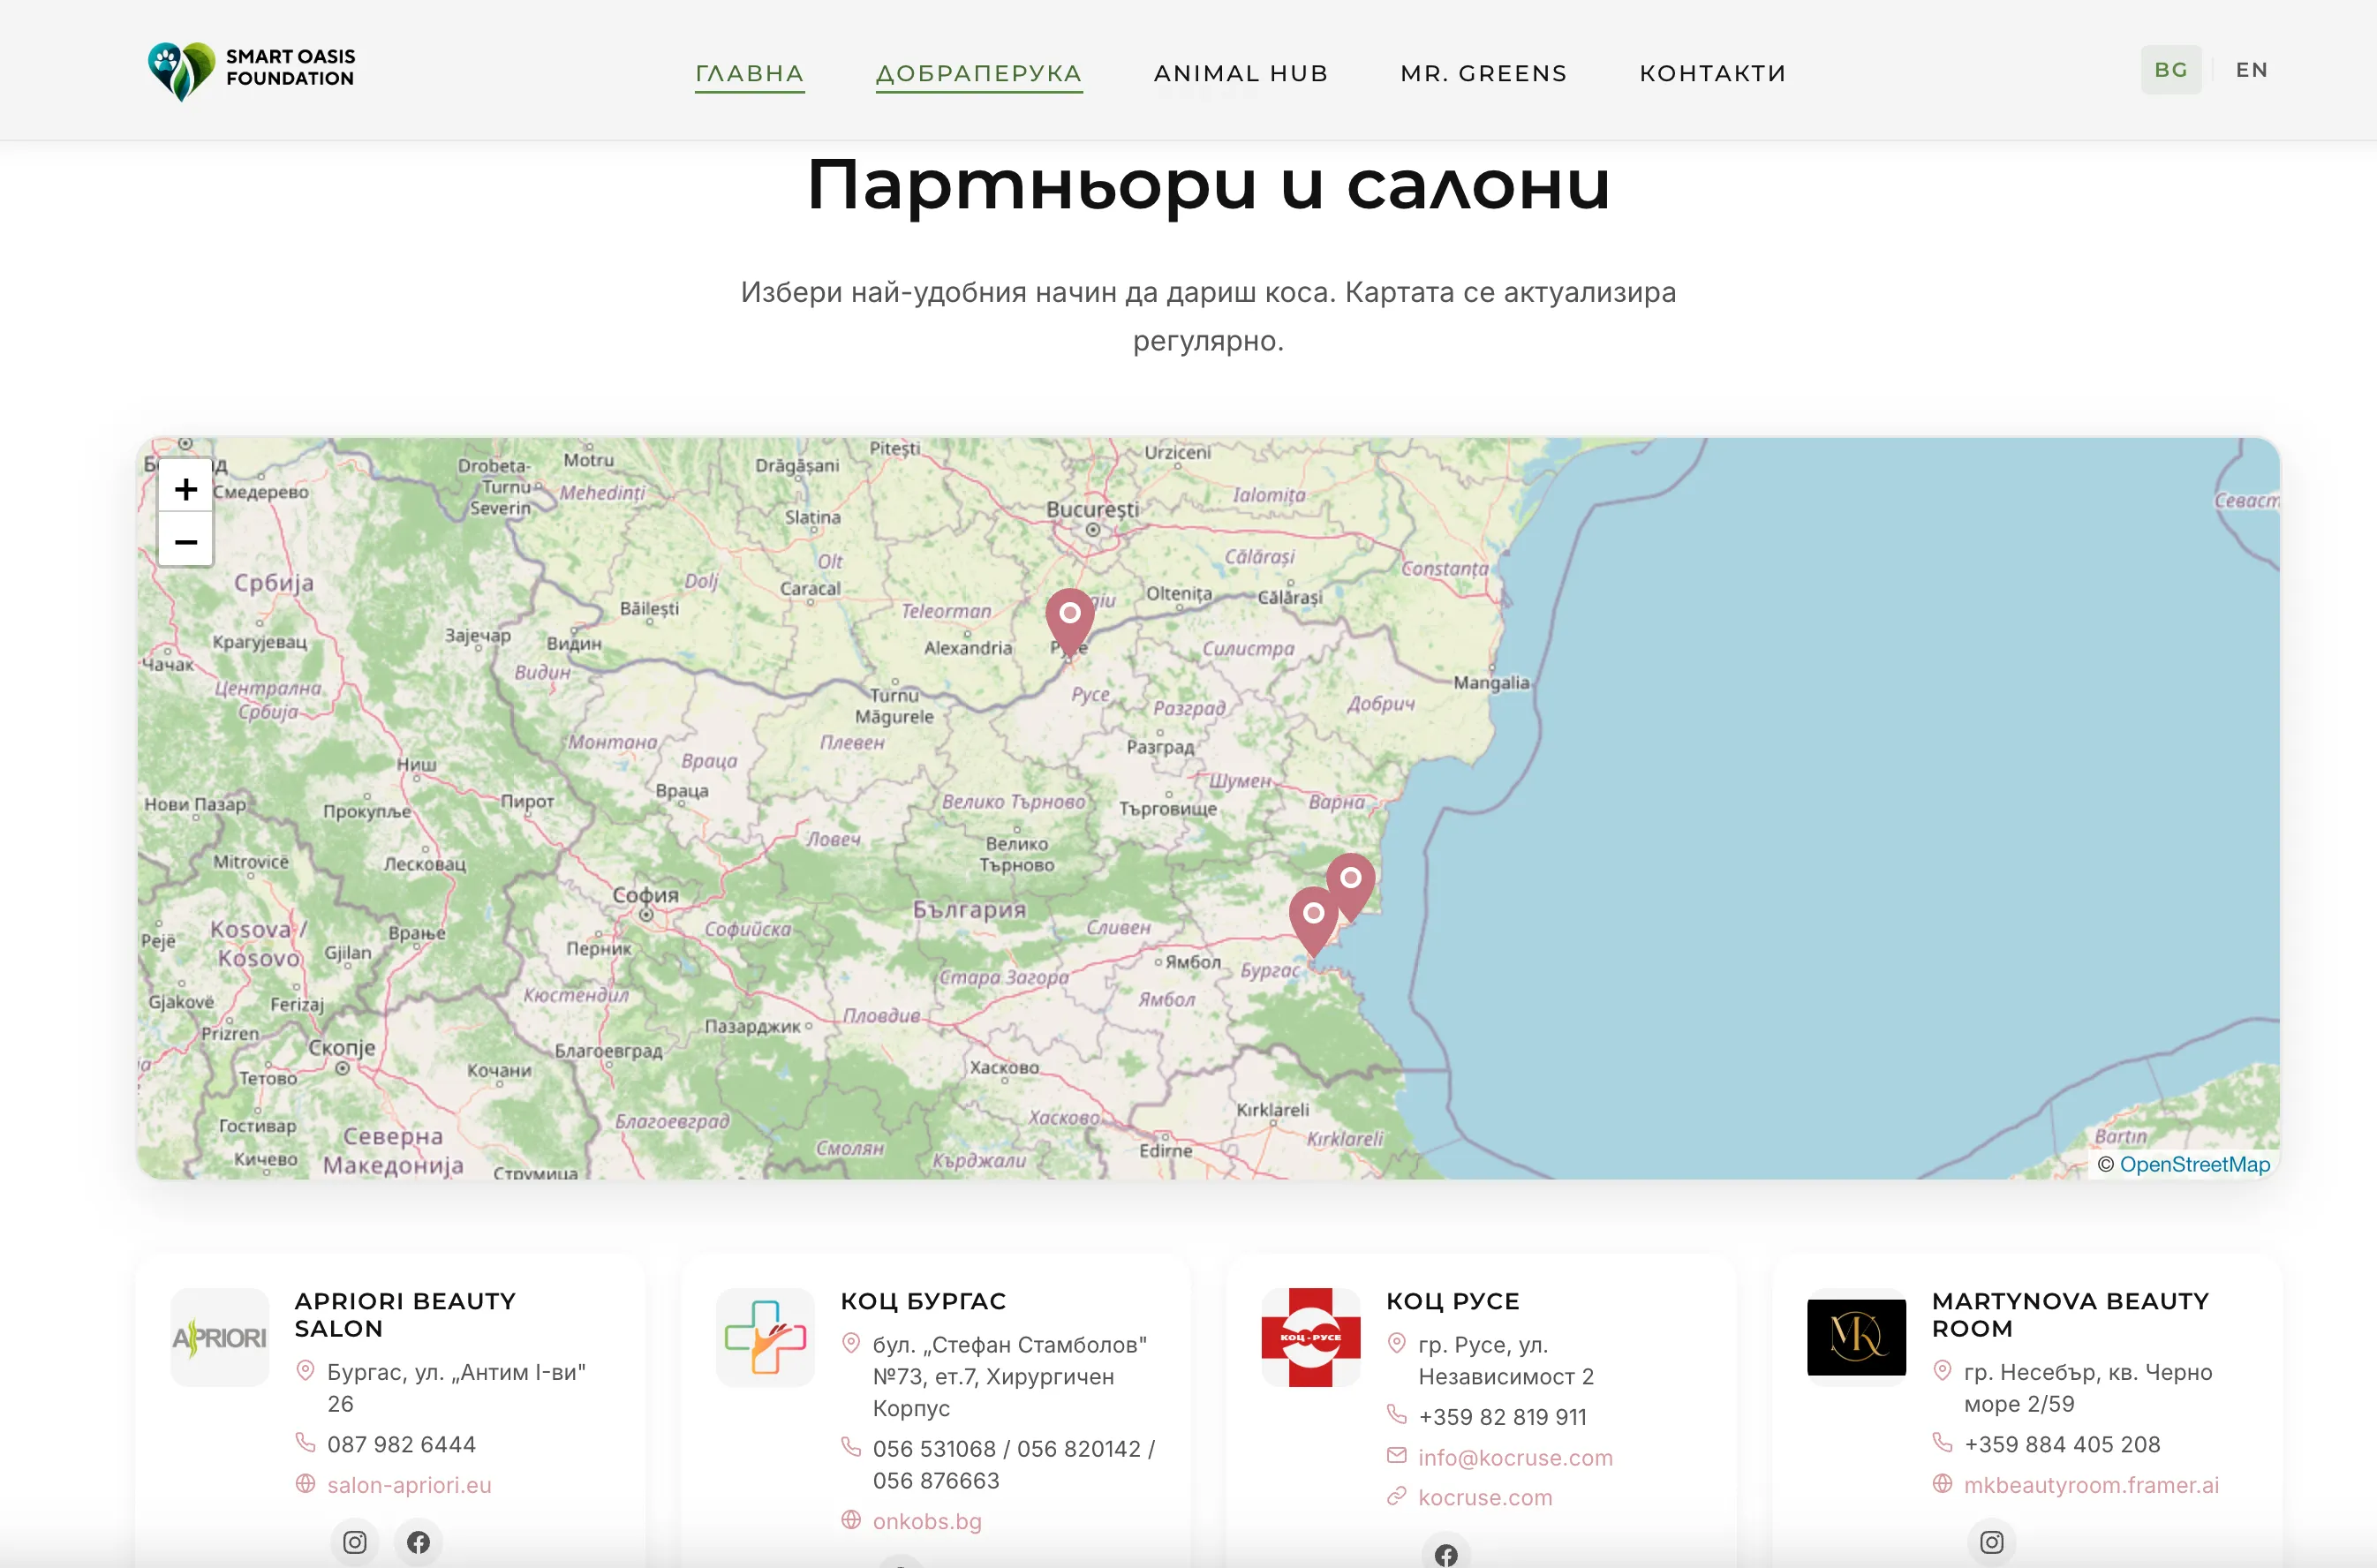Click the София label on the map
Screen dimensions: 2377x1568
646,895
